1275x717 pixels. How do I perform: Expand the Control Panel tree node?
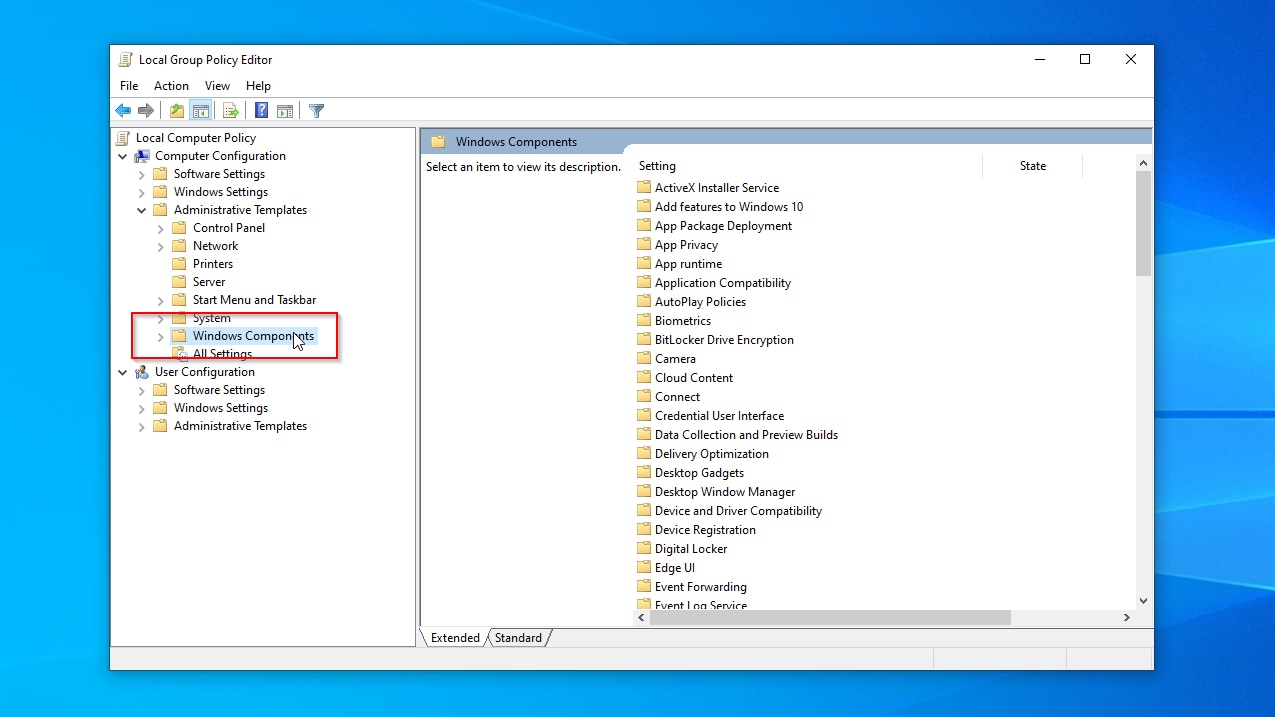pos(161,228)
